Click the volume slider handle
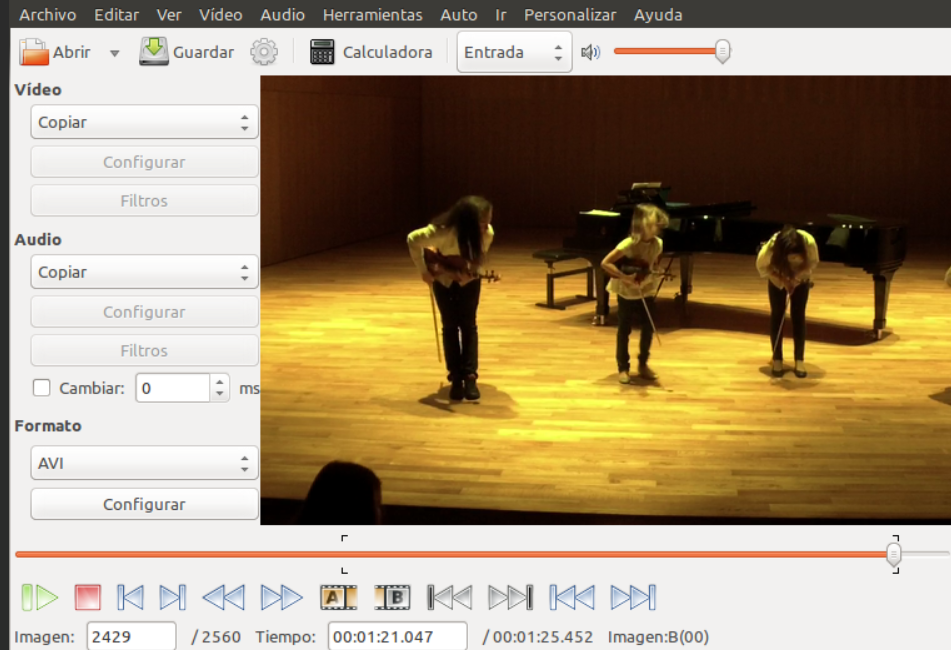Image resolution: width=951 pixels, height=650 pixels. [x=722, y=52]
